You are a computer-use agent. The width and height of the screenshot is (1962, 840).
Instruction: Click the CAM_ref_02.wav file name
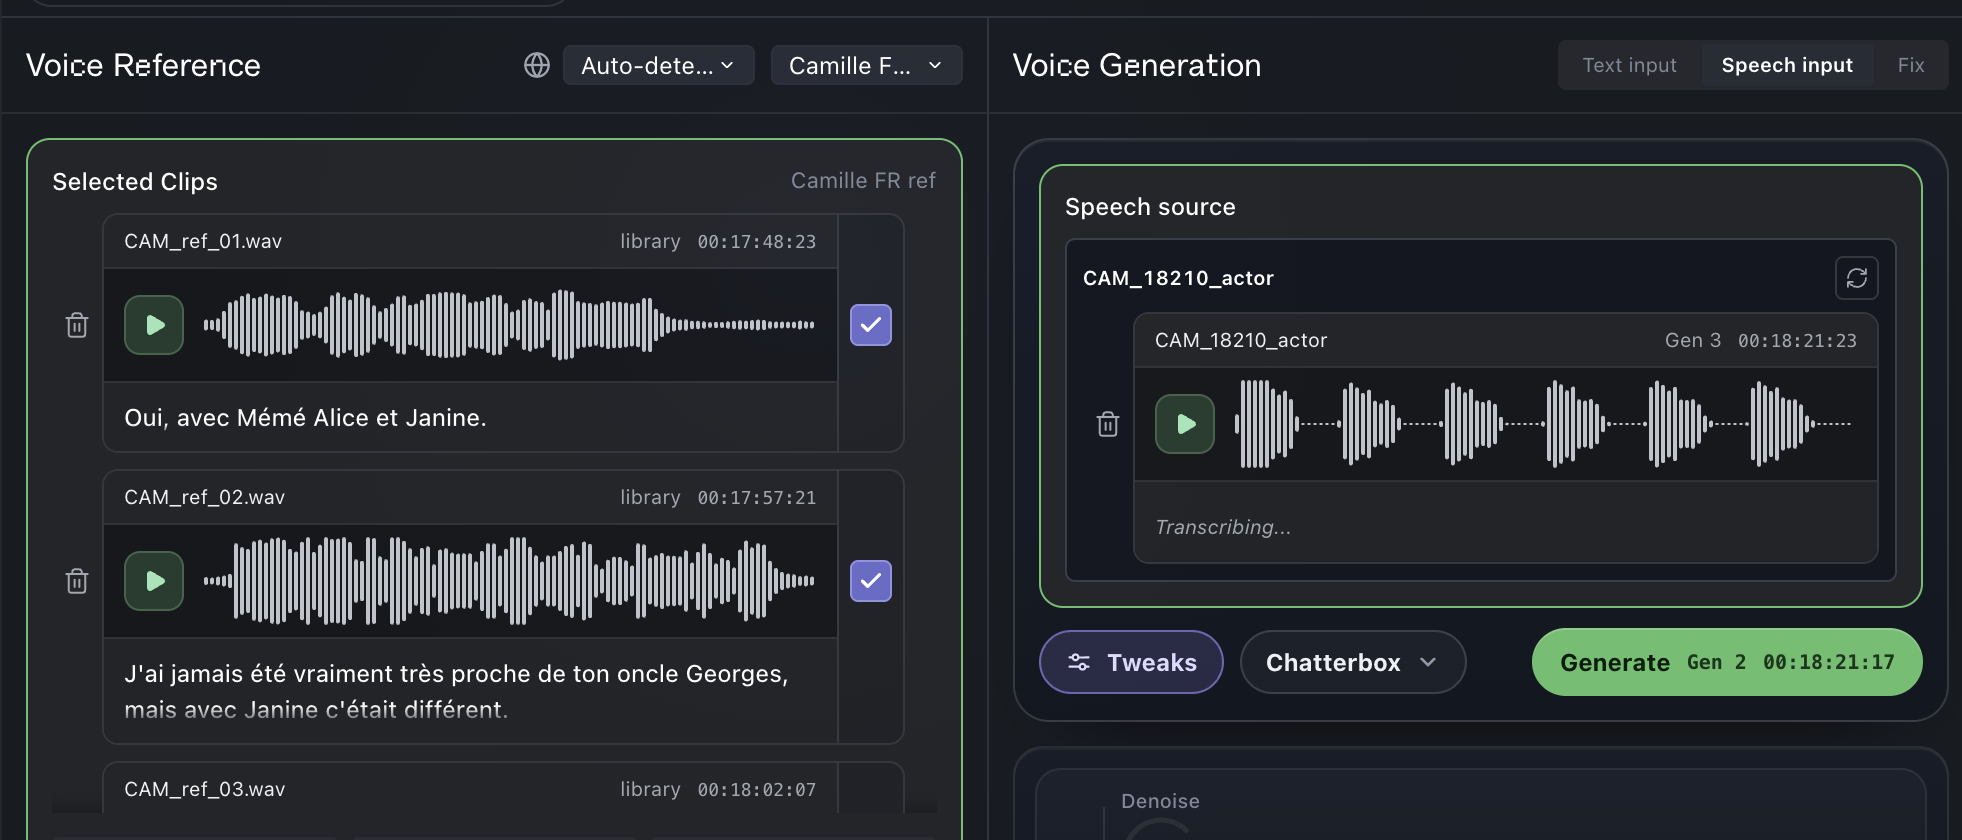pyautogui.click(x=204, y=497)
